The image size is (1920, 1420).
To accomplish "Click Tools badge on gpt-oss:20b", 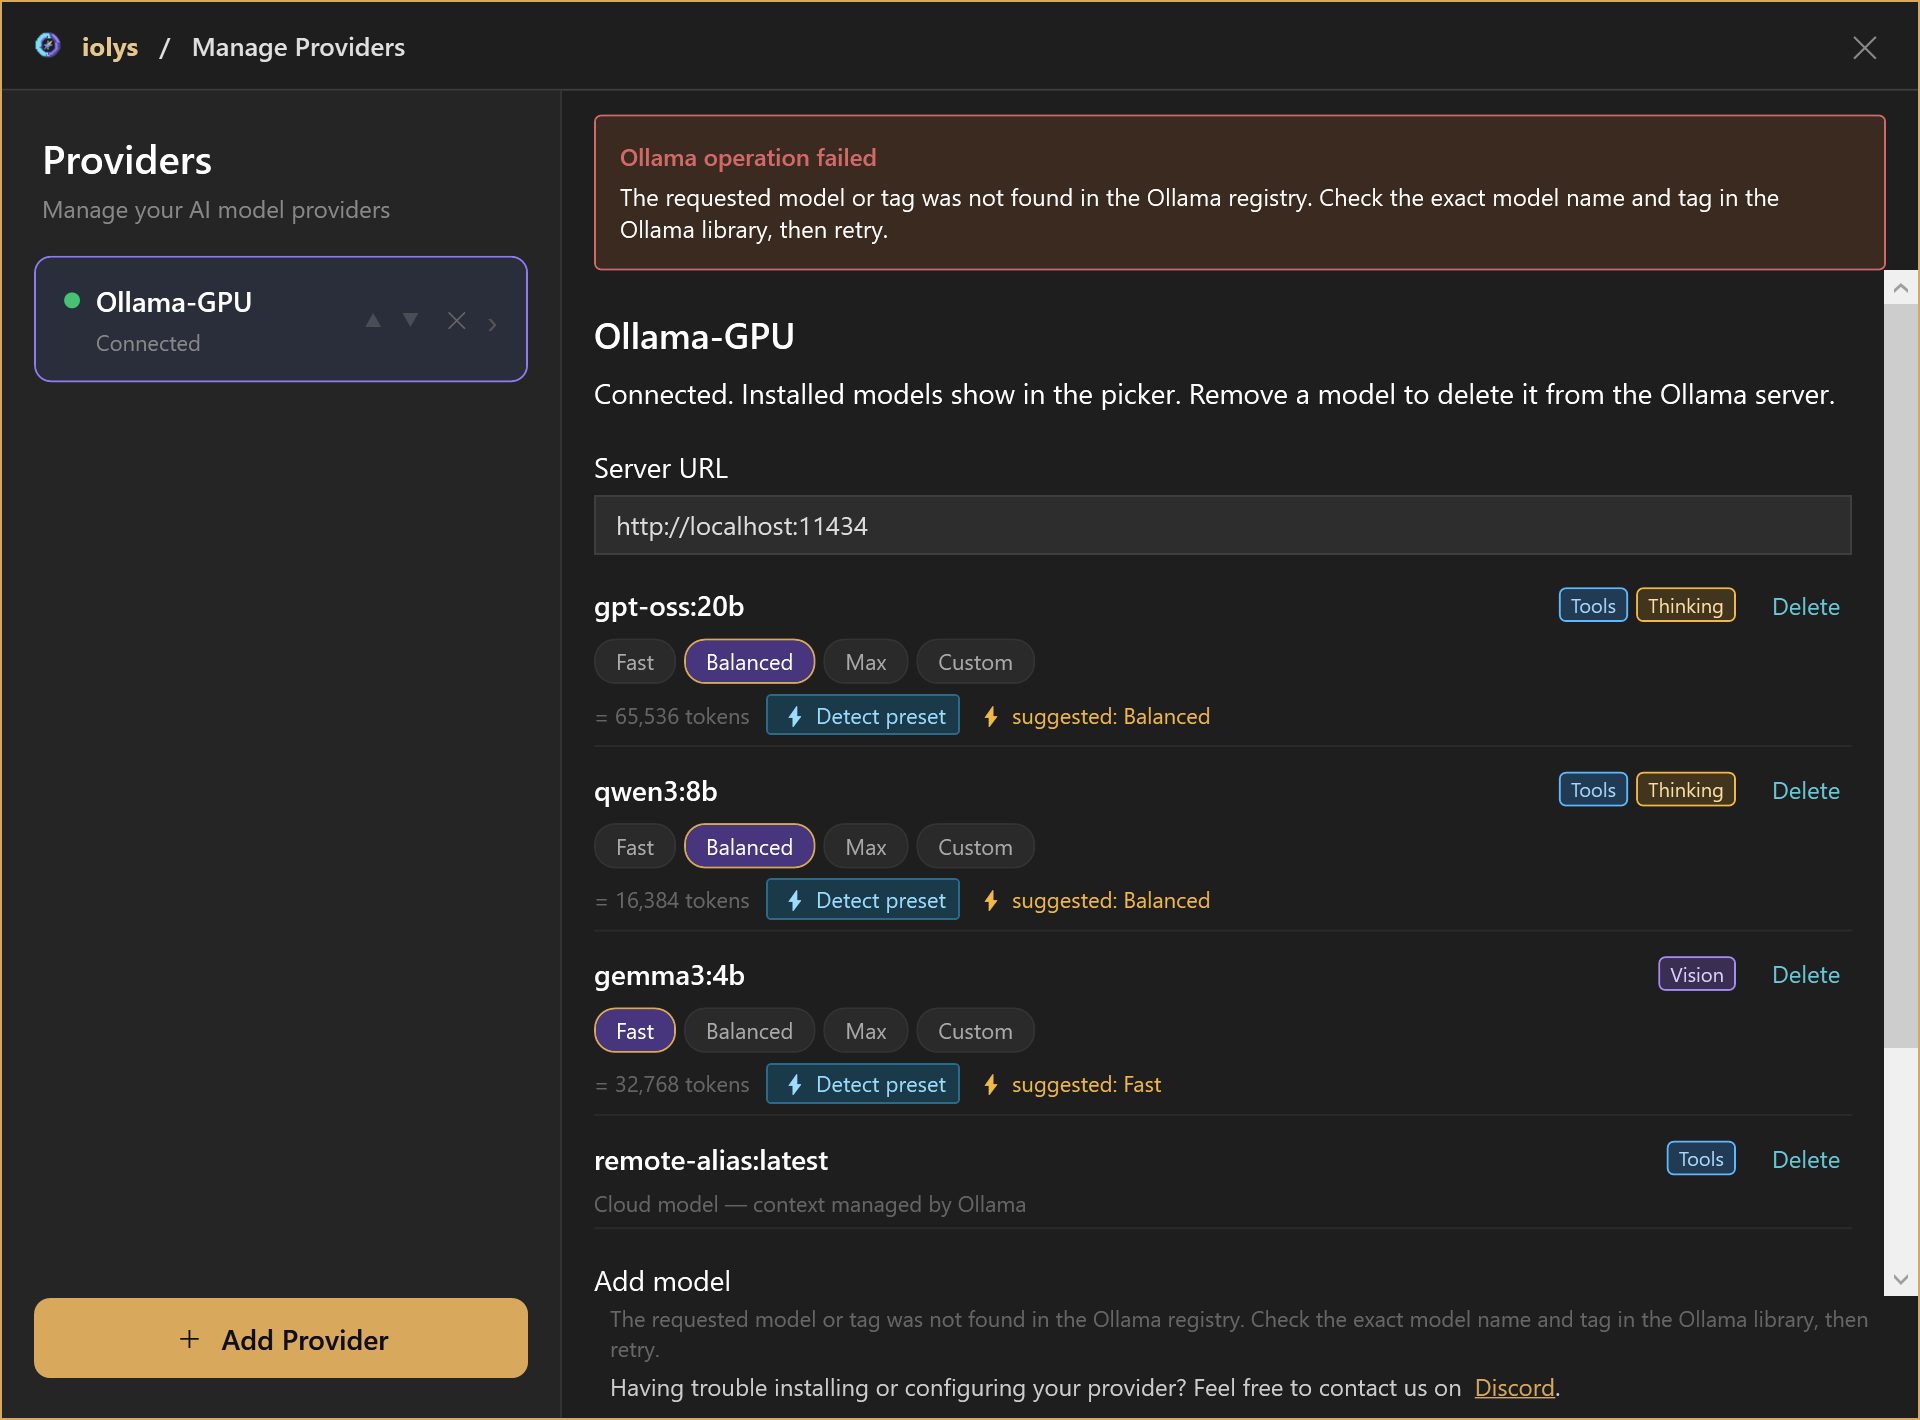I will pos(1593,605).
